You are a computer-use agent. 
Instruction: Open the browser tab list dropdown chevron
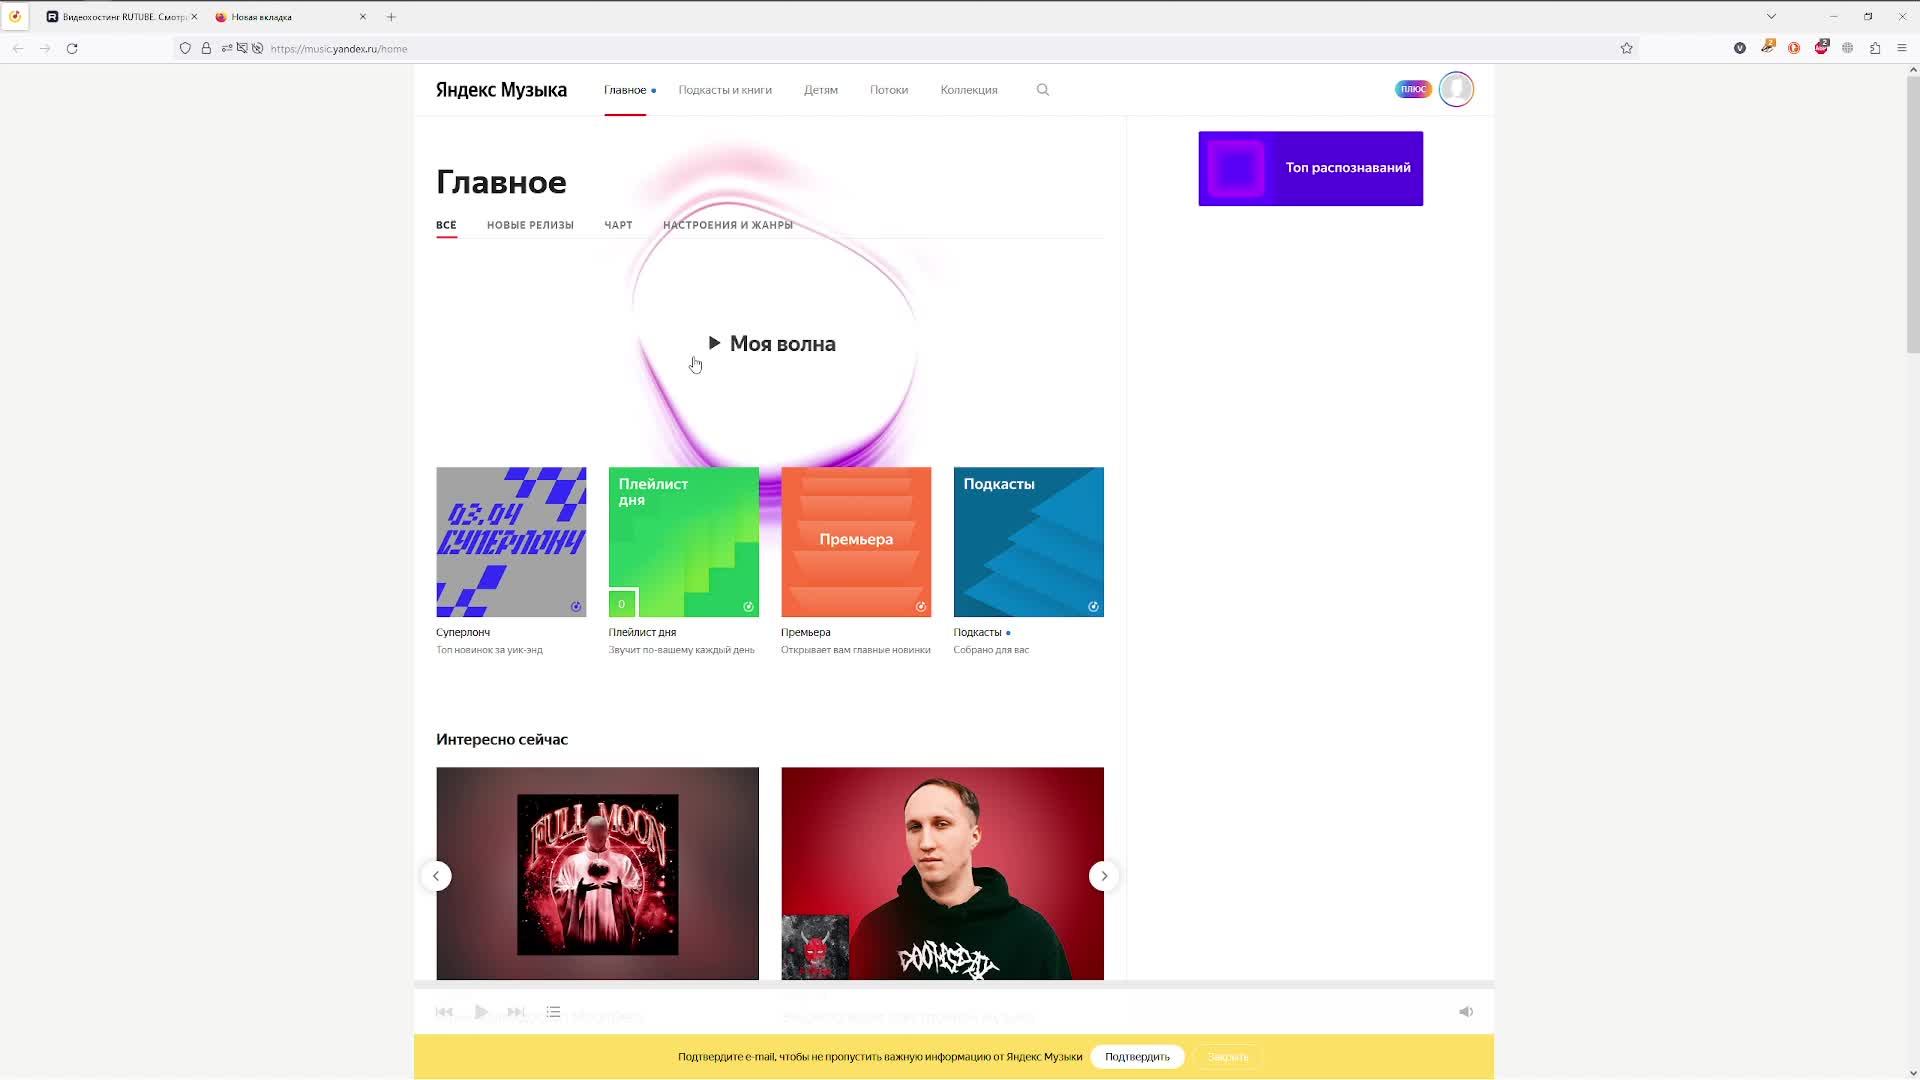pyautogui.click(x=1771, y=16)
